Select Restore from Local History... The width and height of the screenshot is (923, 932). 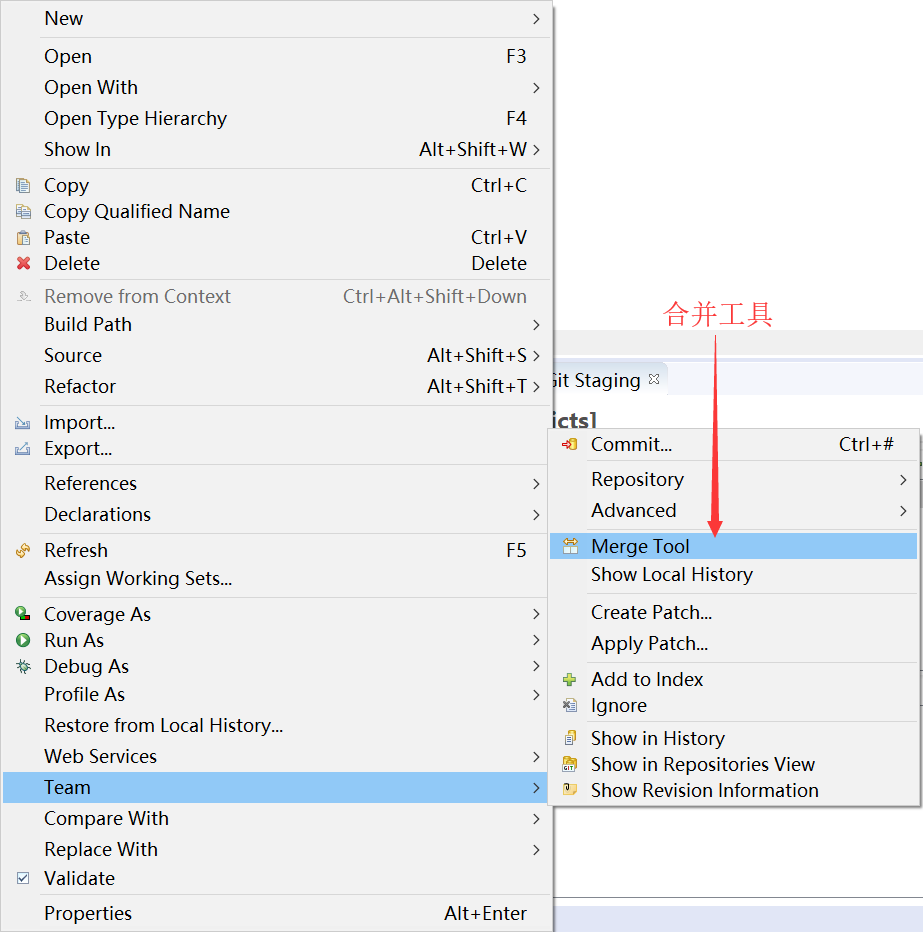pos(275,726)
